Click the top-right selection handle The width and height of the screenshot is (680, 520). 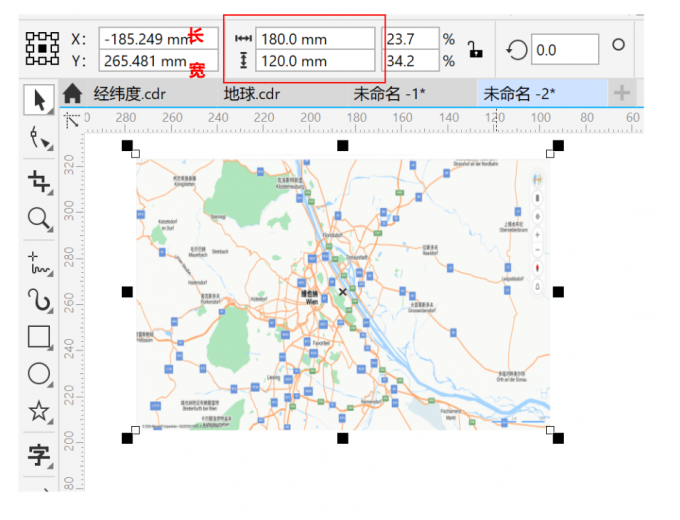tap(558, 146)
